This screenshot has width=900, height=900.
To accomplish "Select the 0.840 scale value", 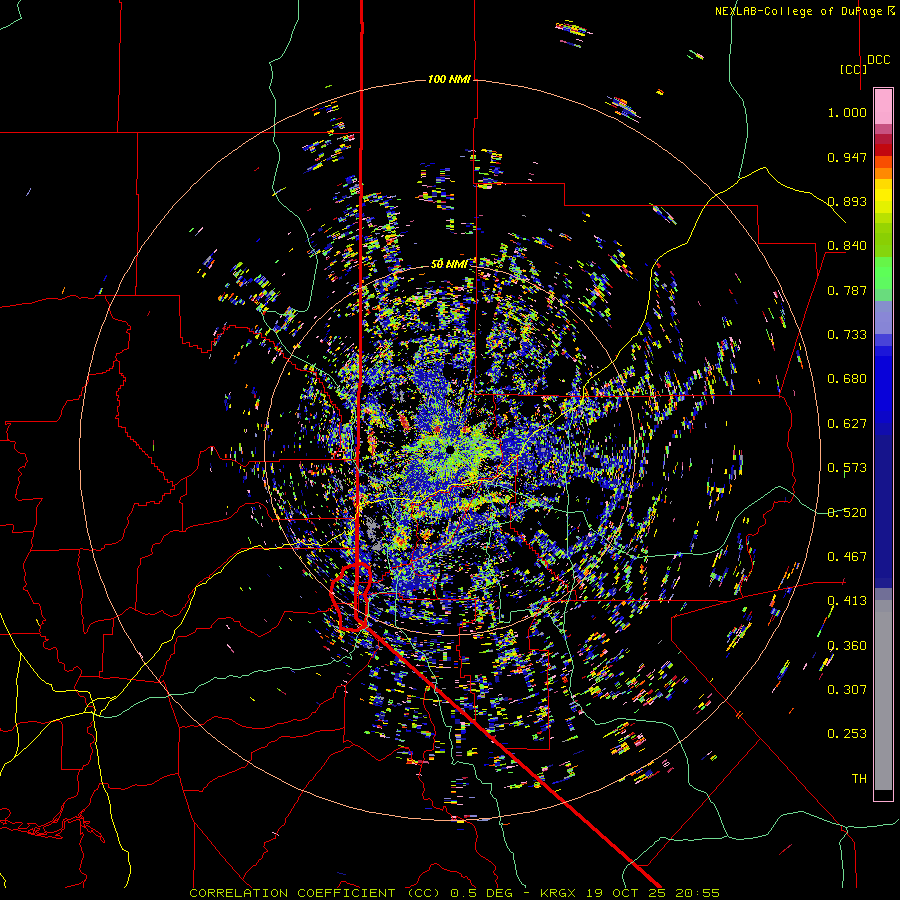I will (x=847, y=246).
